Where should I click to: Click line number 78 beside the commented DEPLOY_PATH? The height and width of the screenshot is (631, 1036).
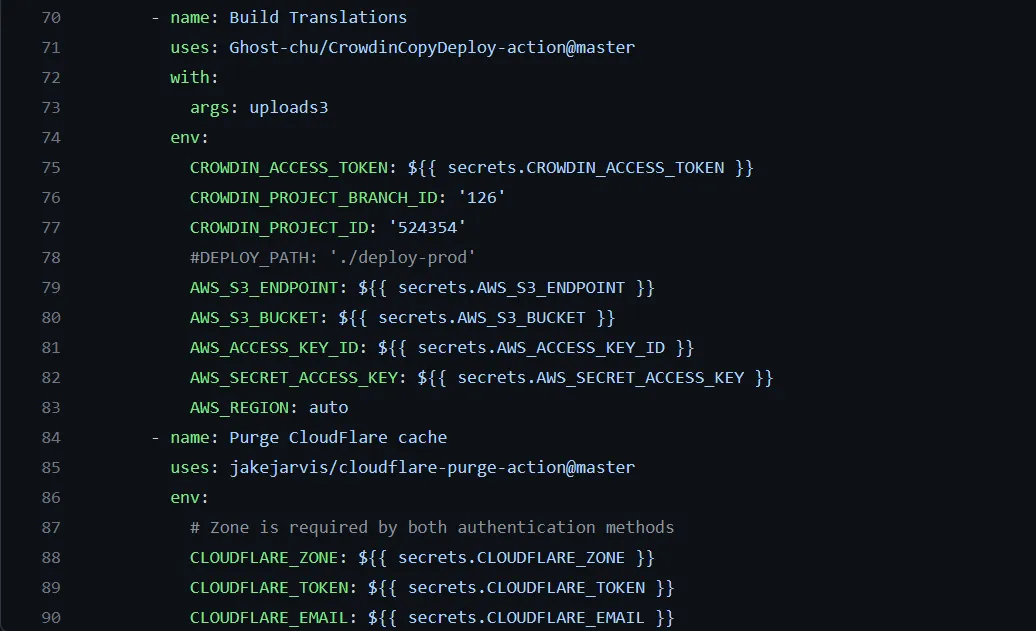pos(50,257)
